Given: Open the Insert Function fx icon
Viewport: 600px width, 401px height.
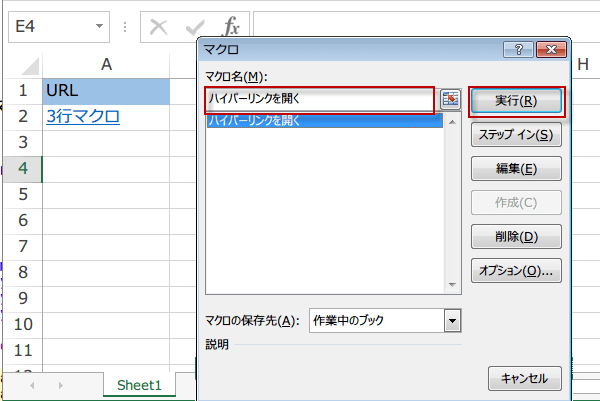Looking at the screenshot, I should (x=231, y=27).
